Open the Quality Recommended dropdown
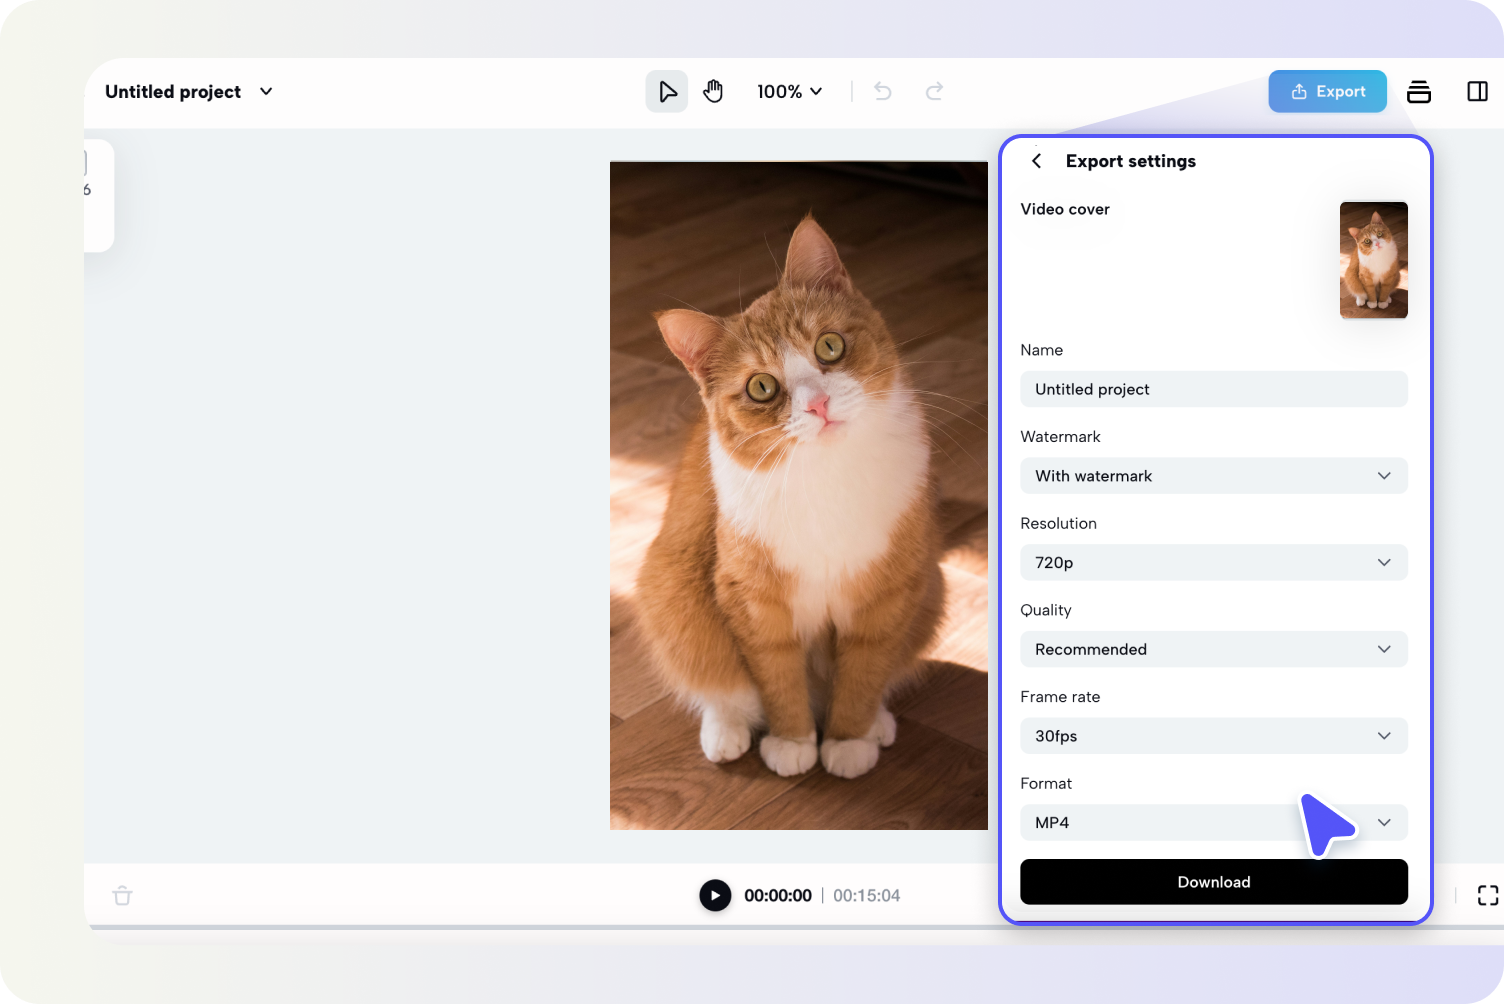Image resolution: width=1504 pixels, height=1004 pixels. 1214,649
